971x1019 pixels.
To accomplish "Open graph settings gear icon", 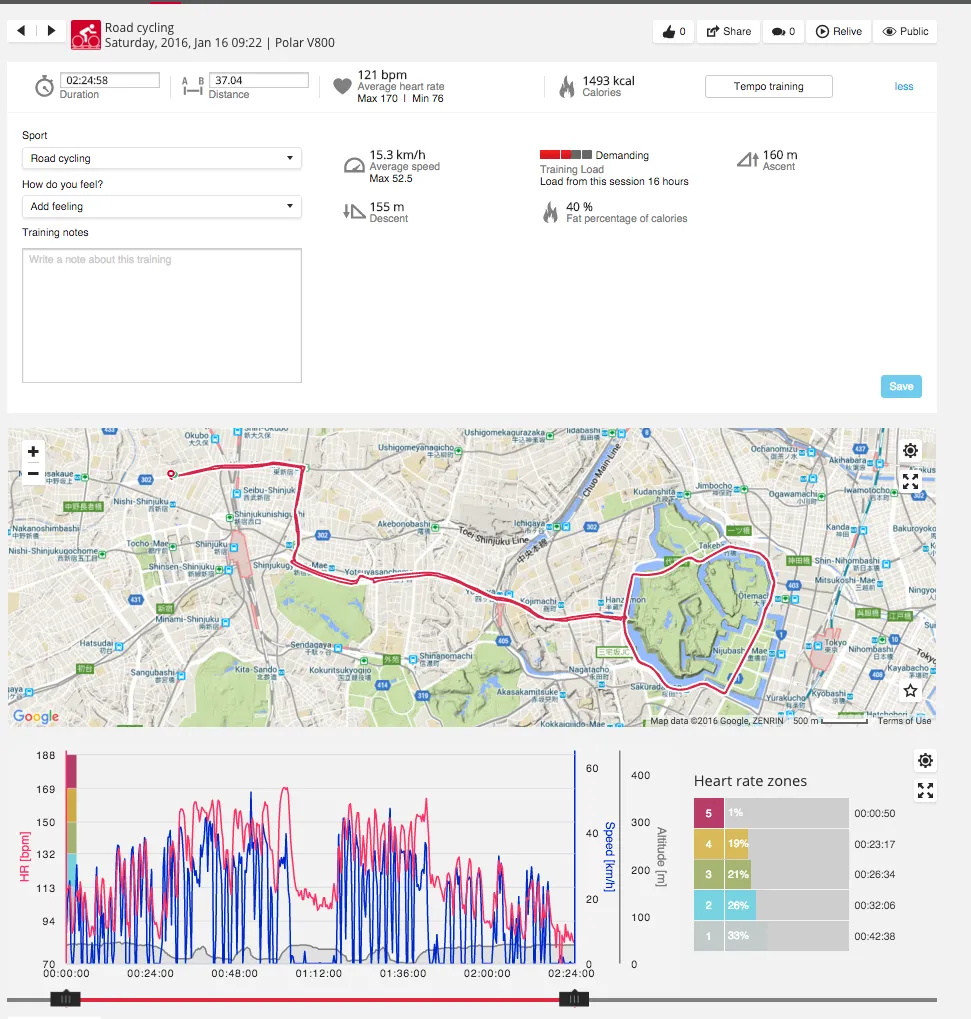I will pos(925,761).
